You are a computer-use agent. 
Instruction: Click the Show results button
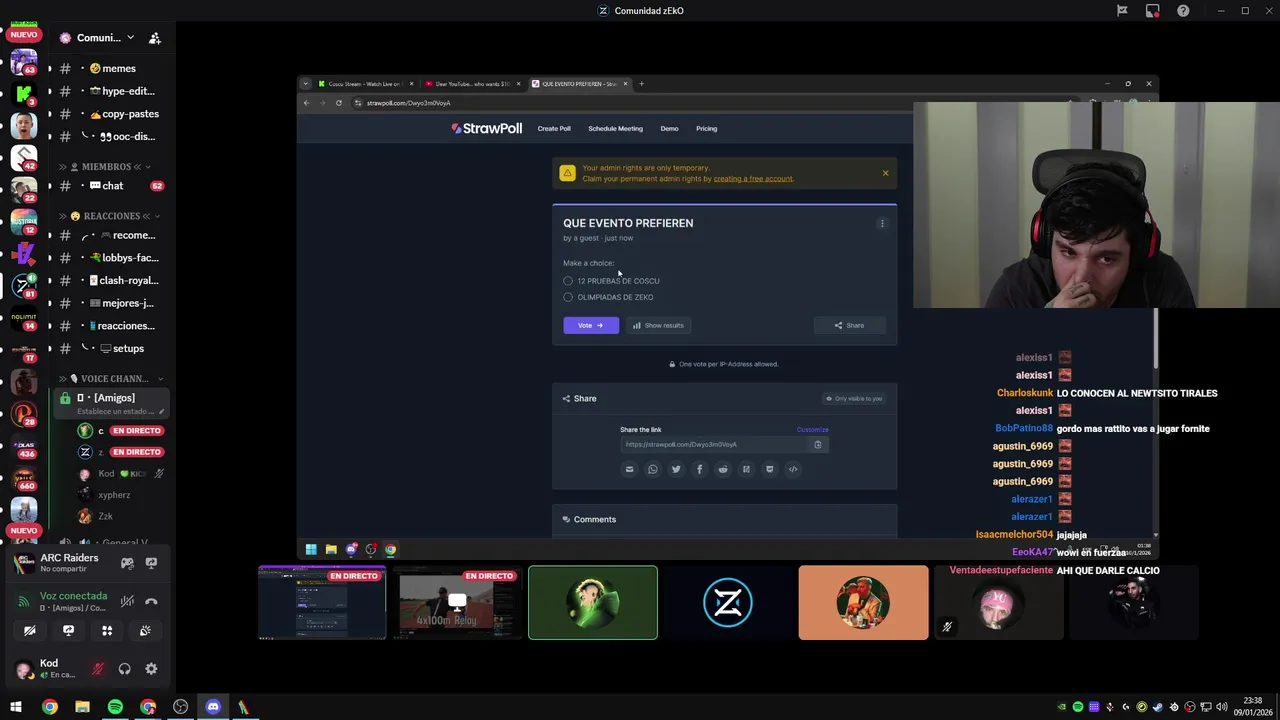658,325
